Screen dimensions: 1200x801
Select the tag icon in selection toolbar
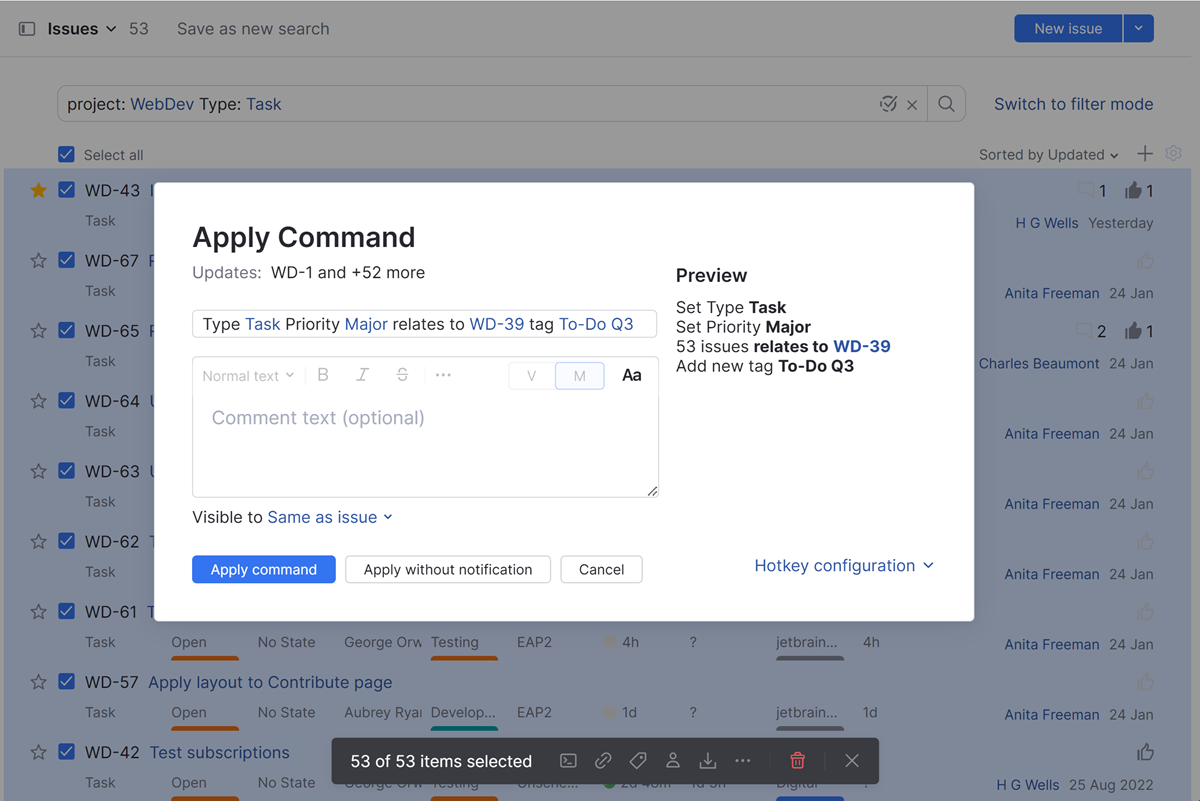(x=638, y=760)
